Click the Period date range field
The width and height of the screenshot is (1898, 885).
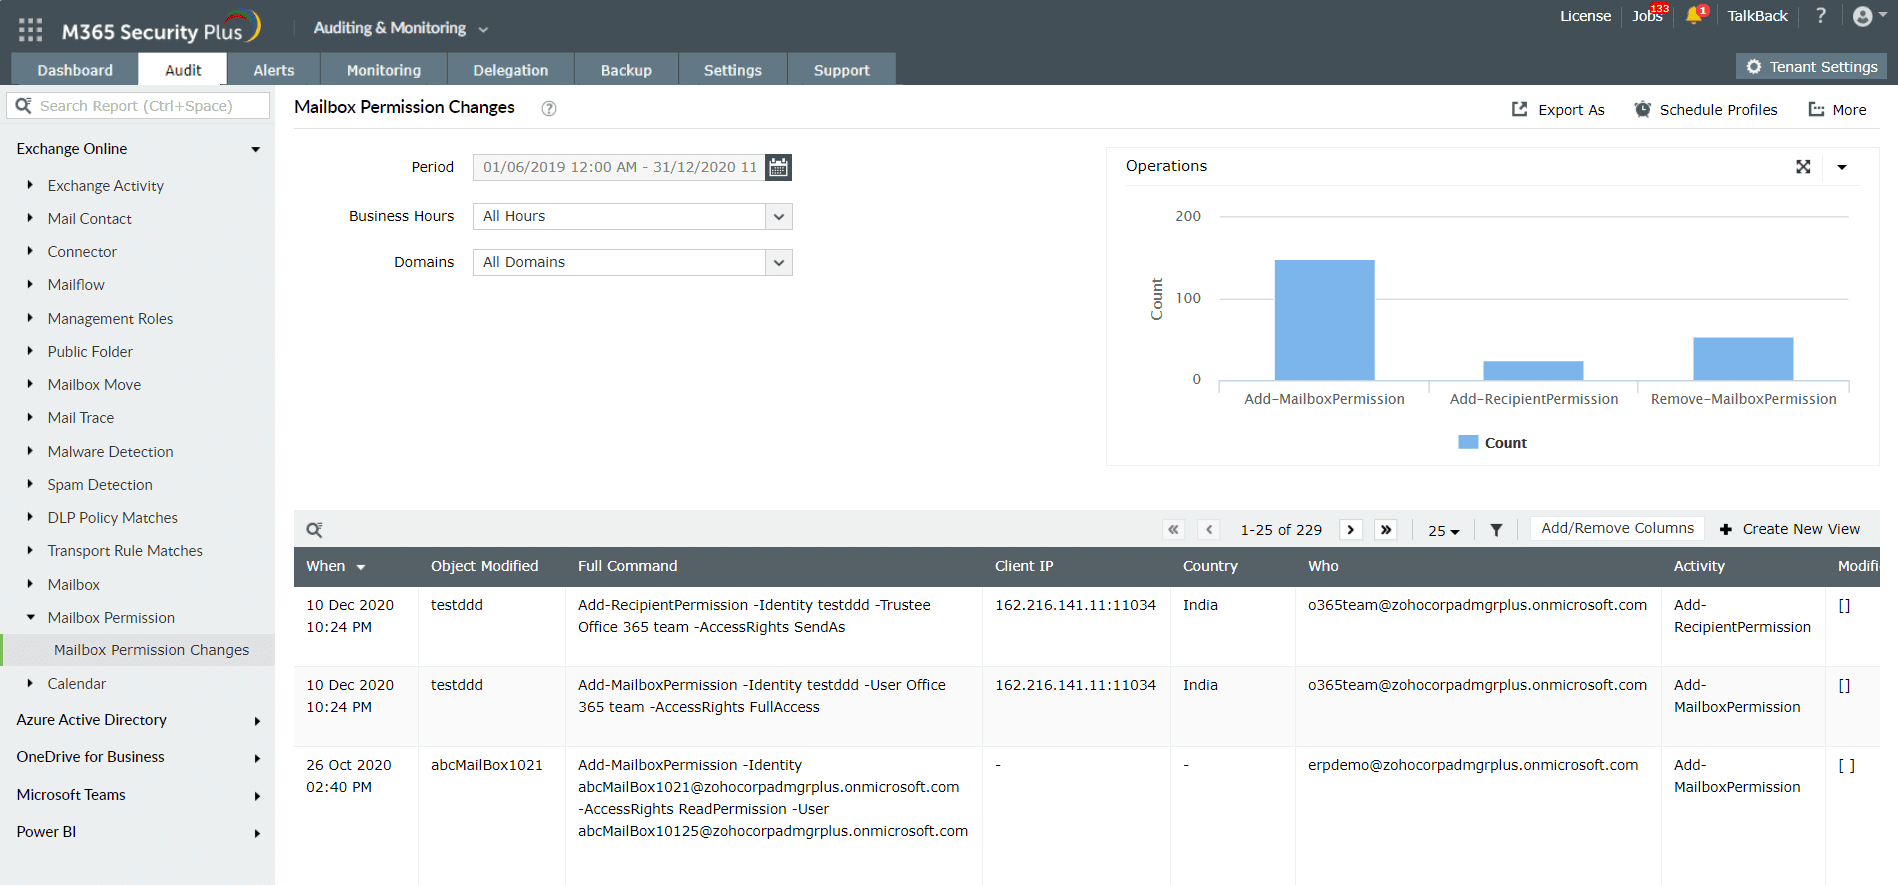(x=619, y=167)
